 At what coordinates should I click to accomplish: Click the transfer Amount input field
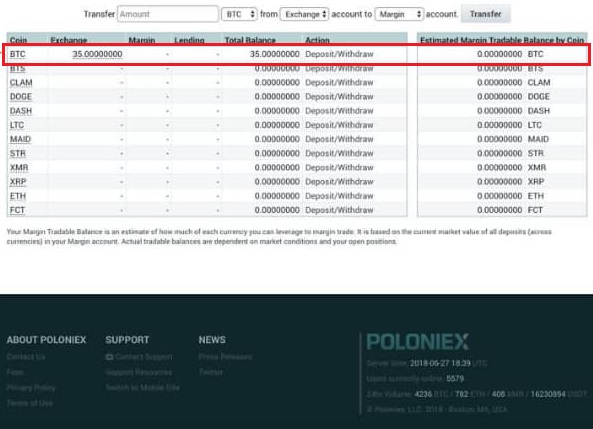click(168, 14)
